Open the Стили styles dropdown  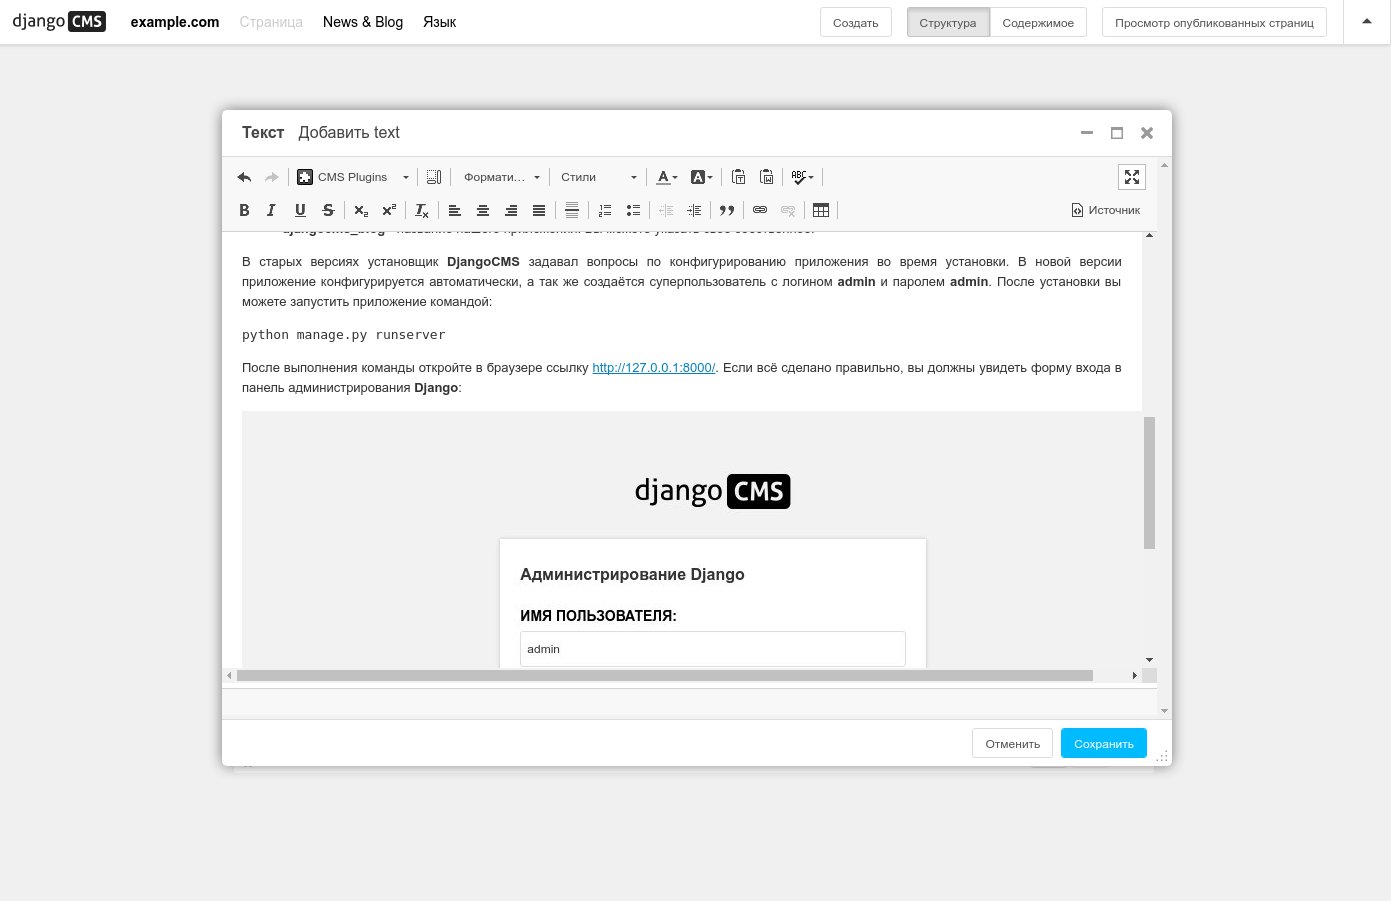pos(598,177)
